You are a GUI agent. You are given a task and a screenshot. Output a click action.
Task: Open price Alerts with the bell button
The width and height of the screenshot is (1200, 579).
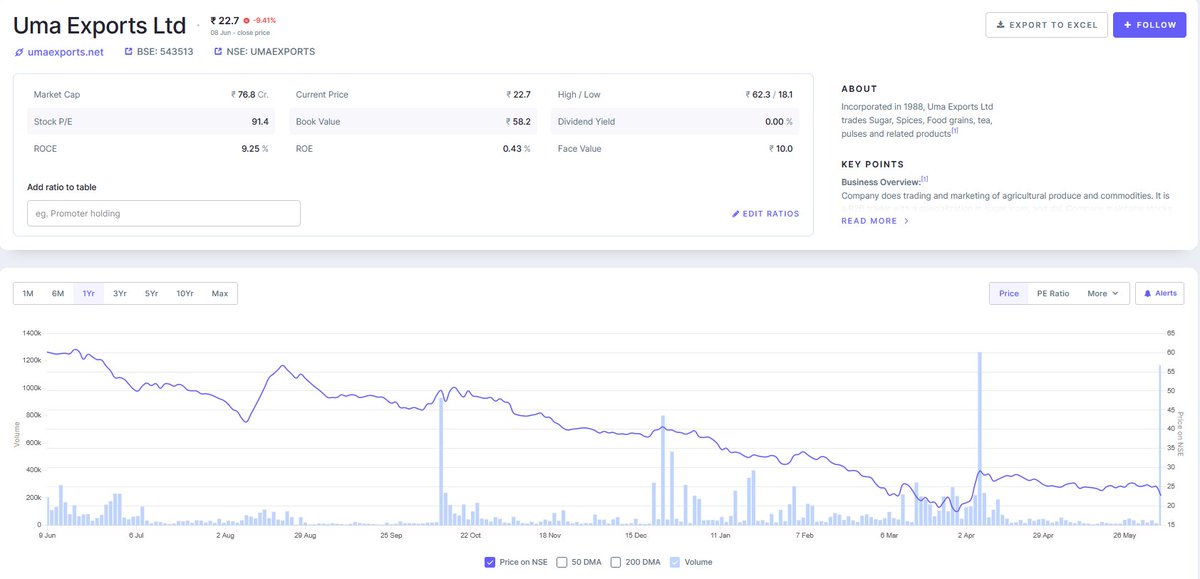click(1160, 293)
